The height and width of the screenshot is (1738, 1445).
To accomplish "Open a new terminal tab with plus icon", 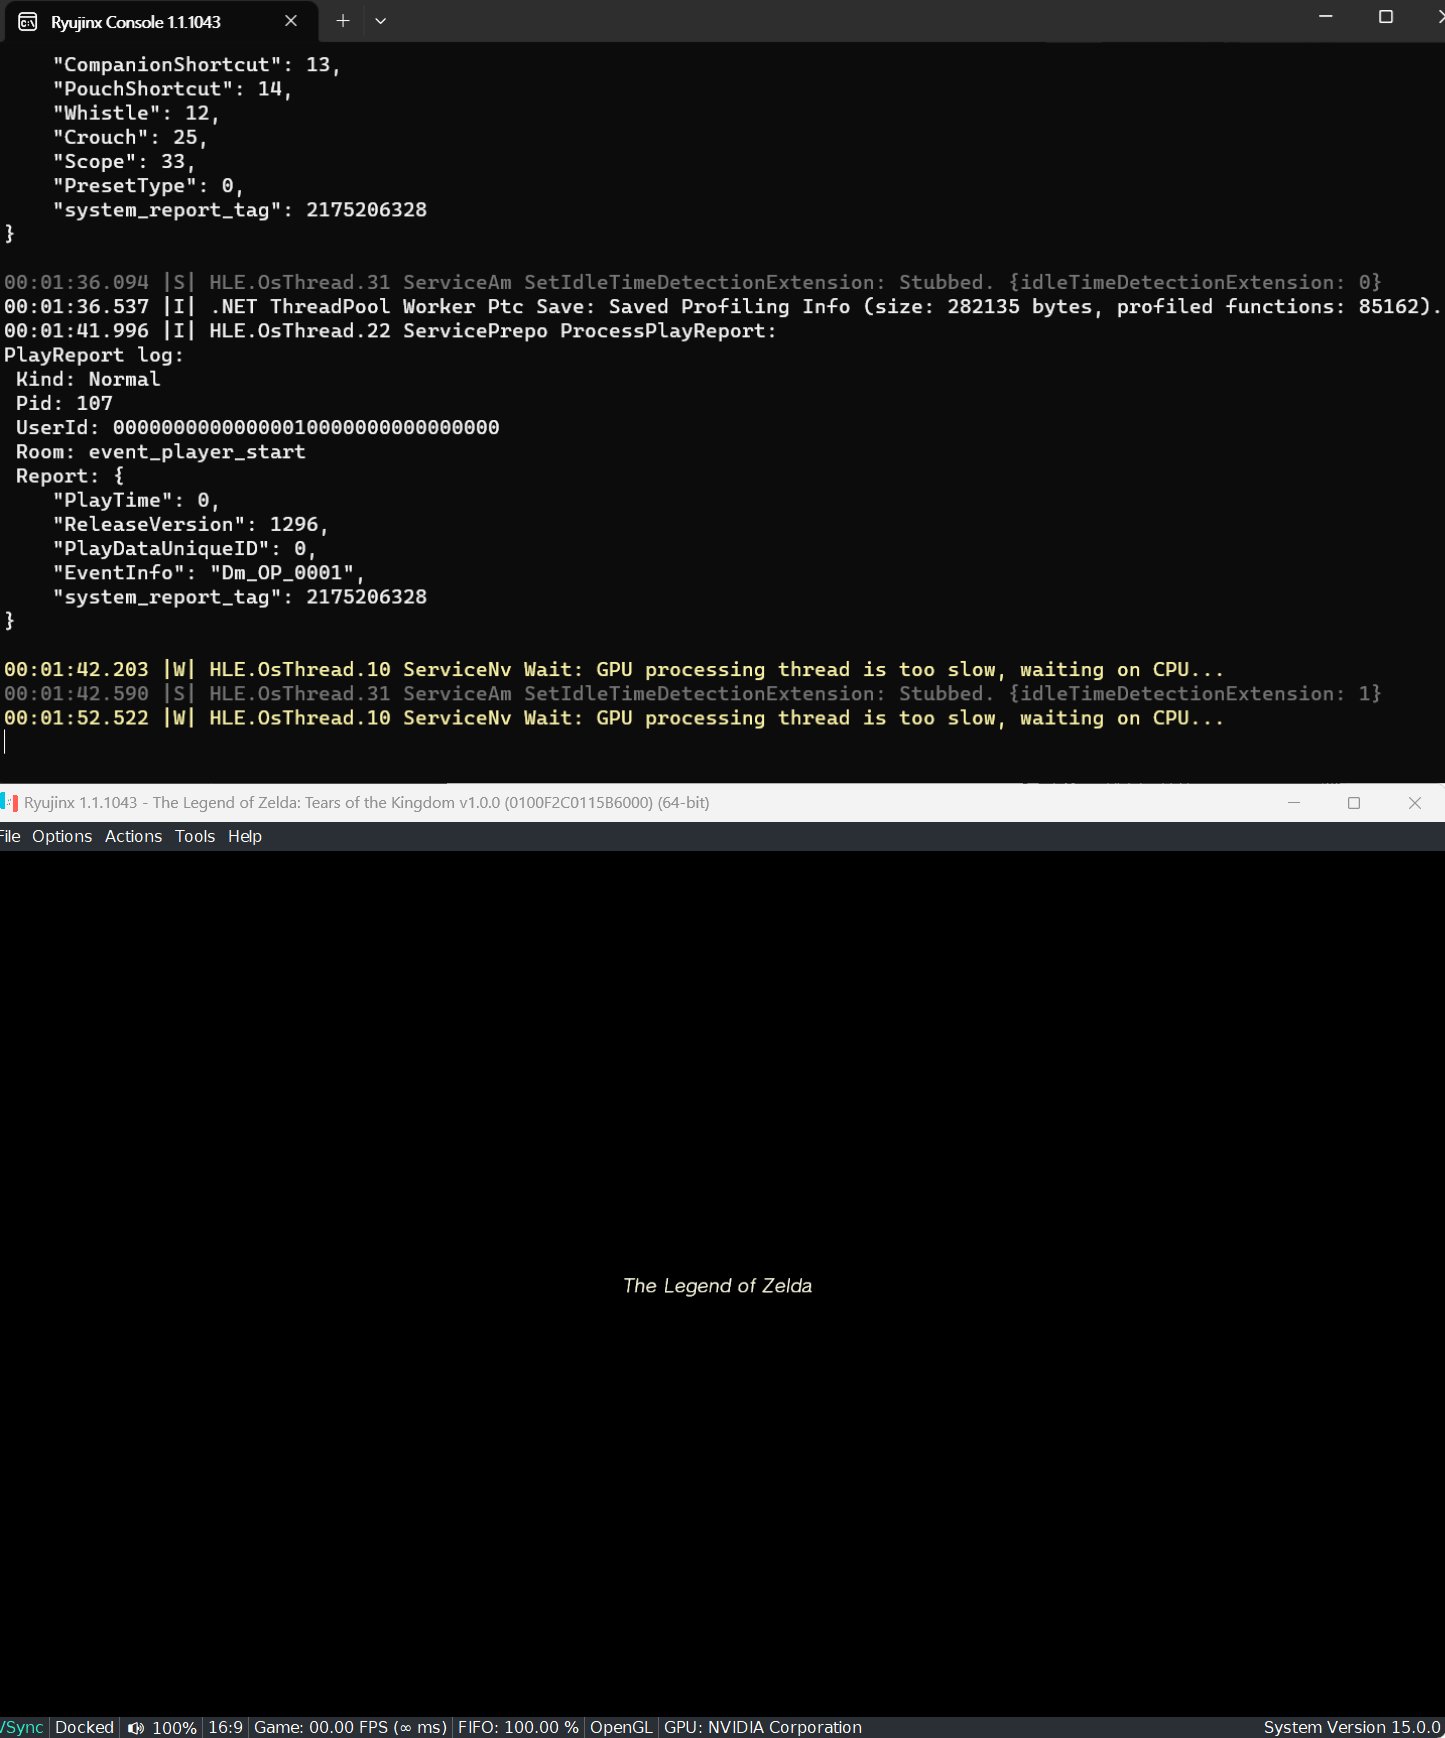I will pyautogui.click(x=342, y=21).
